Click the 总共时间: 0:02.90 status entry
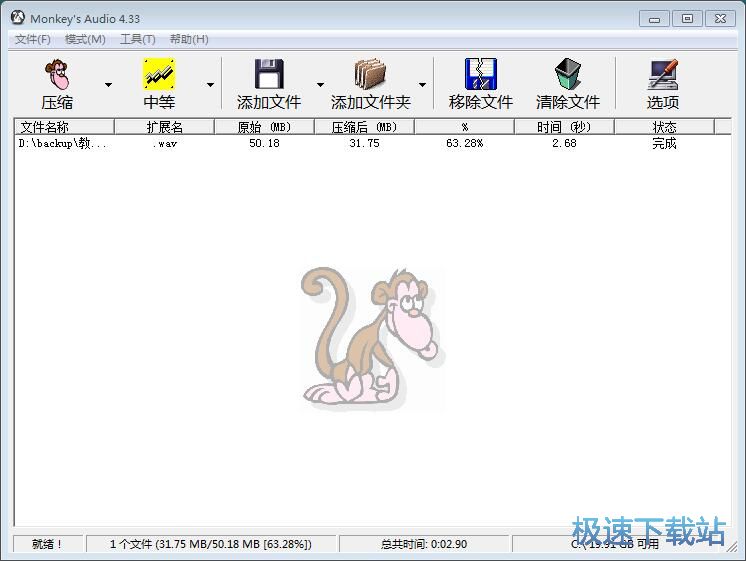The height and width of the screenshot is (561, 746). pyautogui.click(x=423, y=544)
